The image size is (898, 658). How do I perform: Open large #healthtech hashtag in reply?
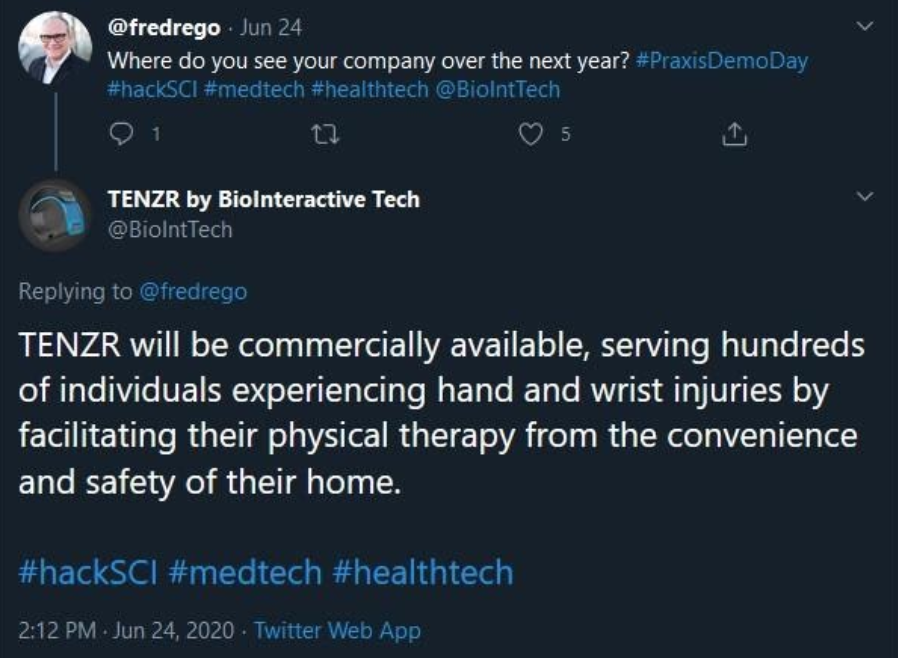(423, 573)
